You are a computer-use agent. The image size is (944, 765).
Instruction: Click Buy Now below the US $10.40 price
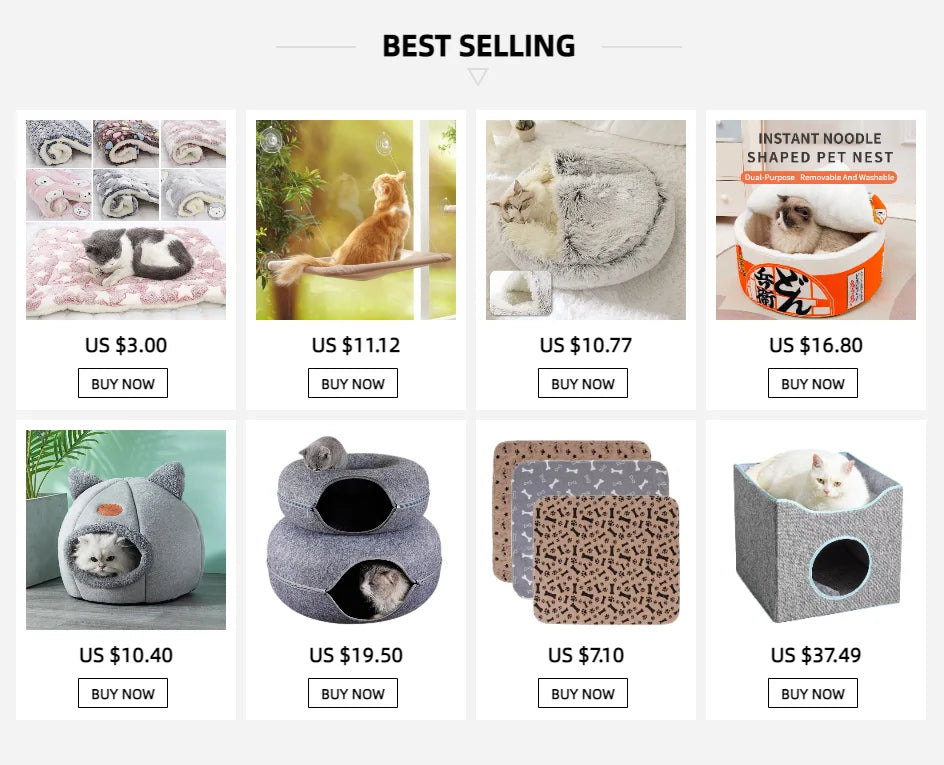point(123,694)
